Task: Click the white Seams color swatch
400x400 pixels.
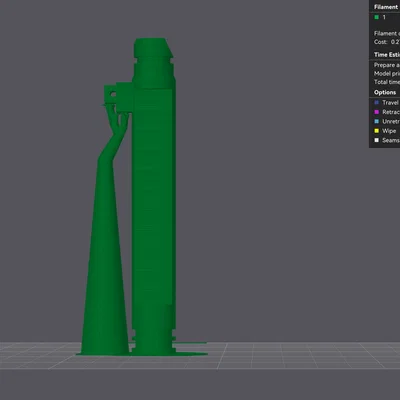Action: (377, 140)
